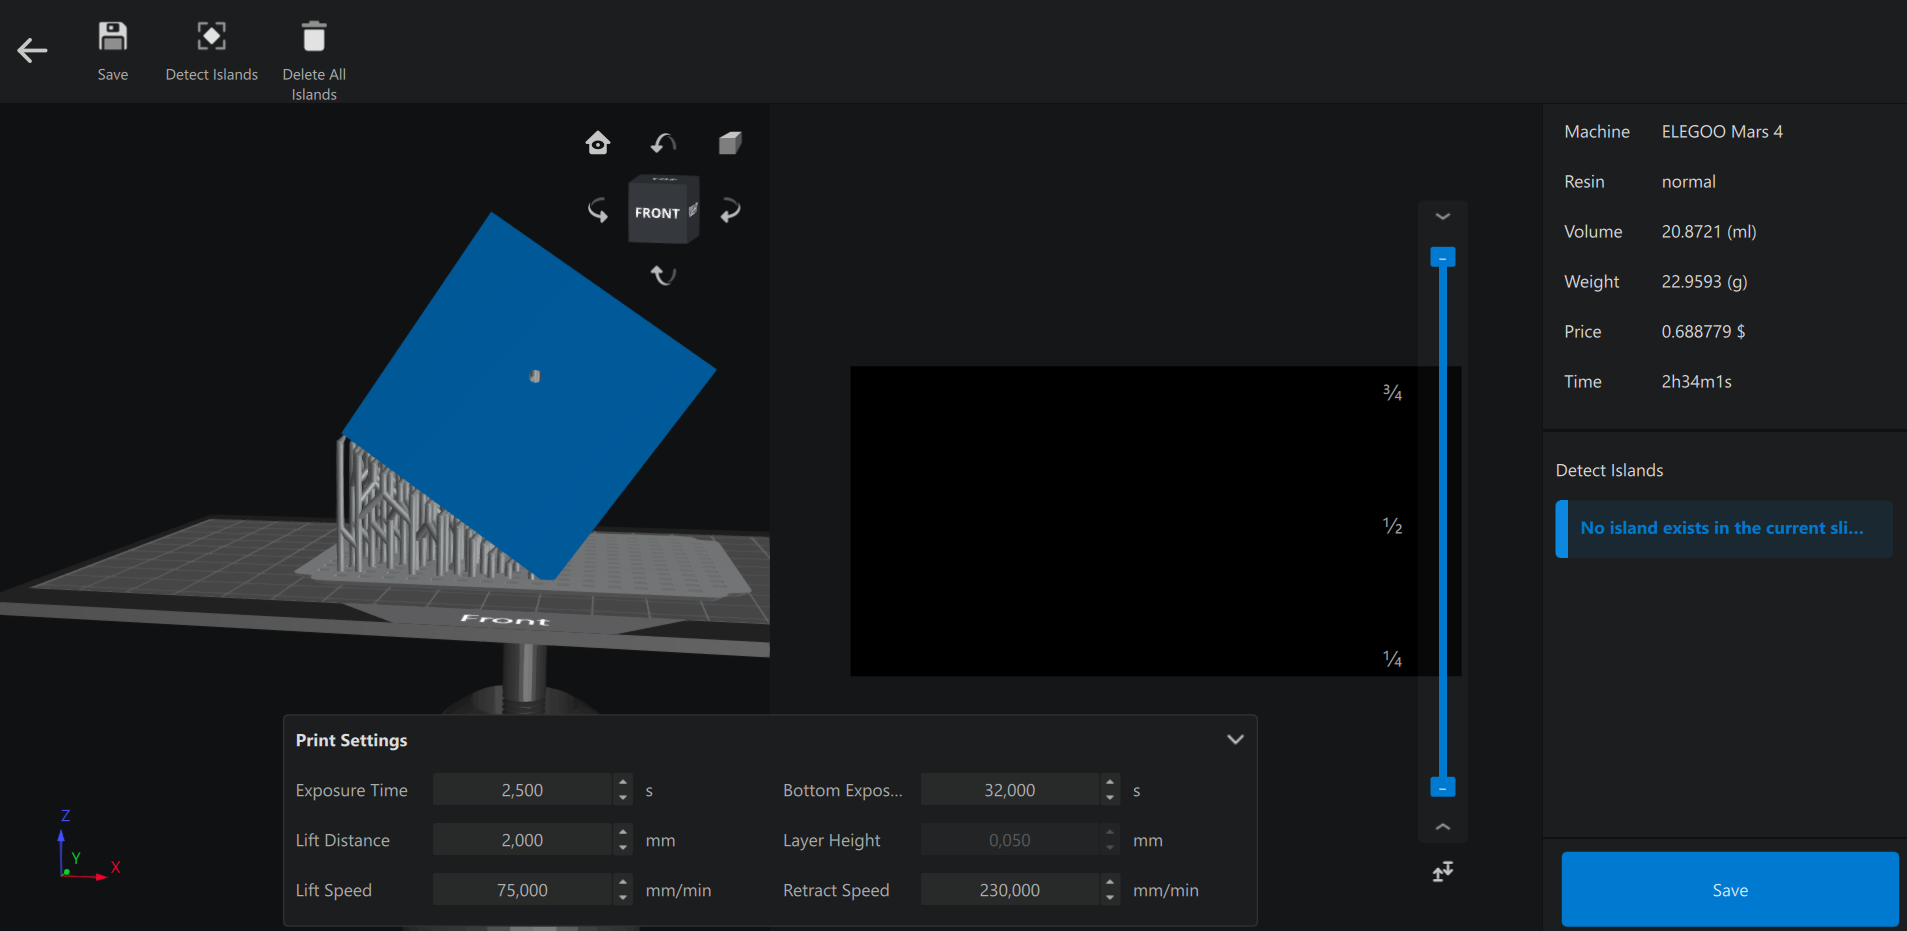This screenshot has height=931, width=1907.
Task: Toggle perspective with the cube icon
Action: point(730,143)
